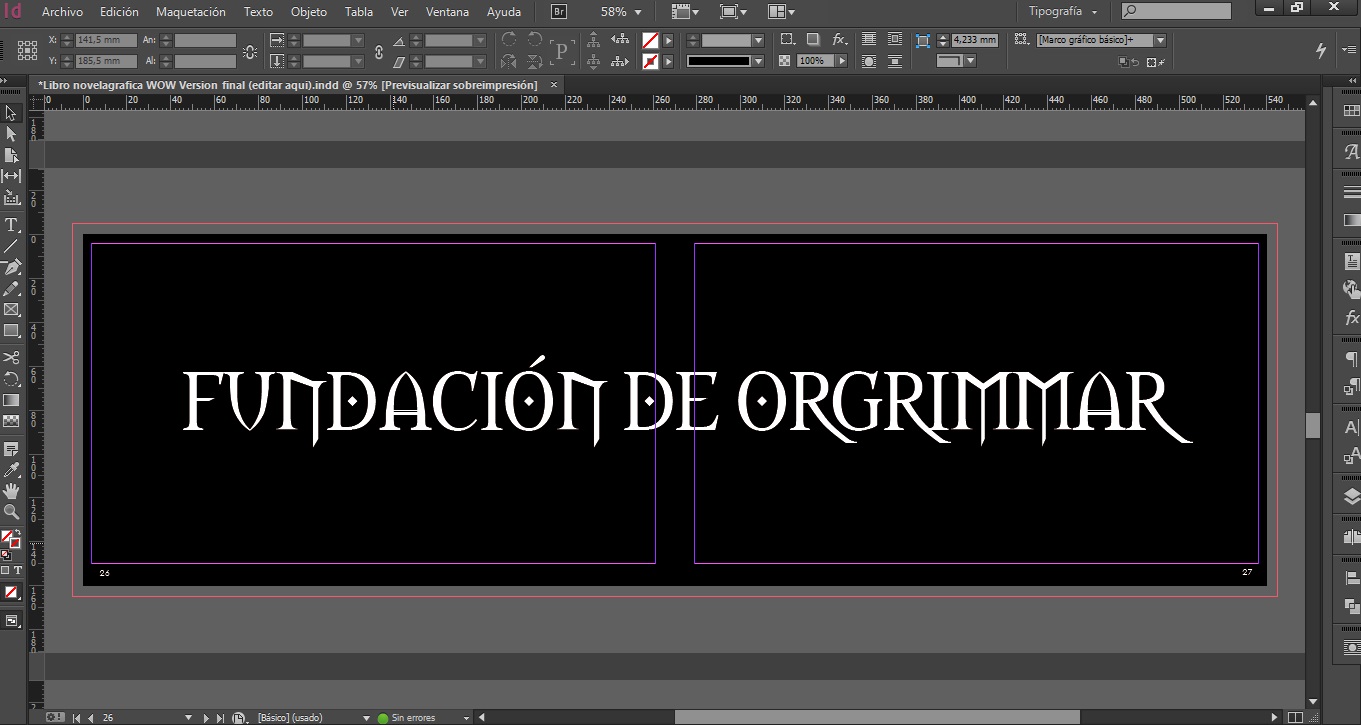The image size is (1361, 725).
Task: Select the Libro novelagrafica WOW document tab
Action: point(288,85)
